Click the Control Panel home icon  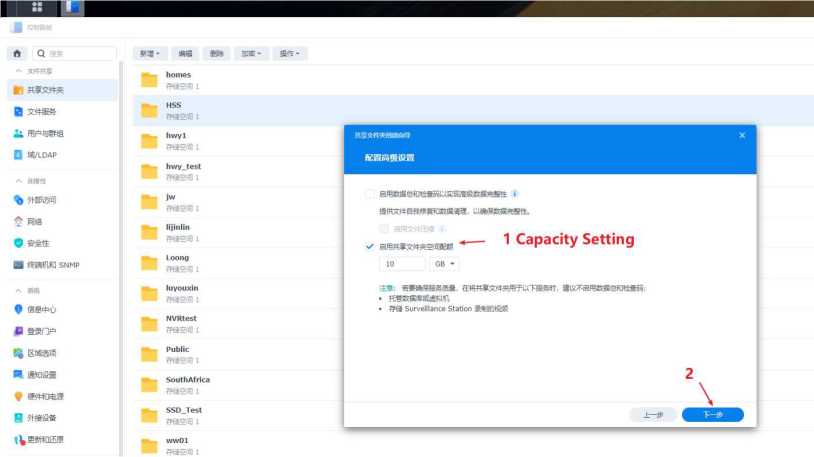point(18,53)
